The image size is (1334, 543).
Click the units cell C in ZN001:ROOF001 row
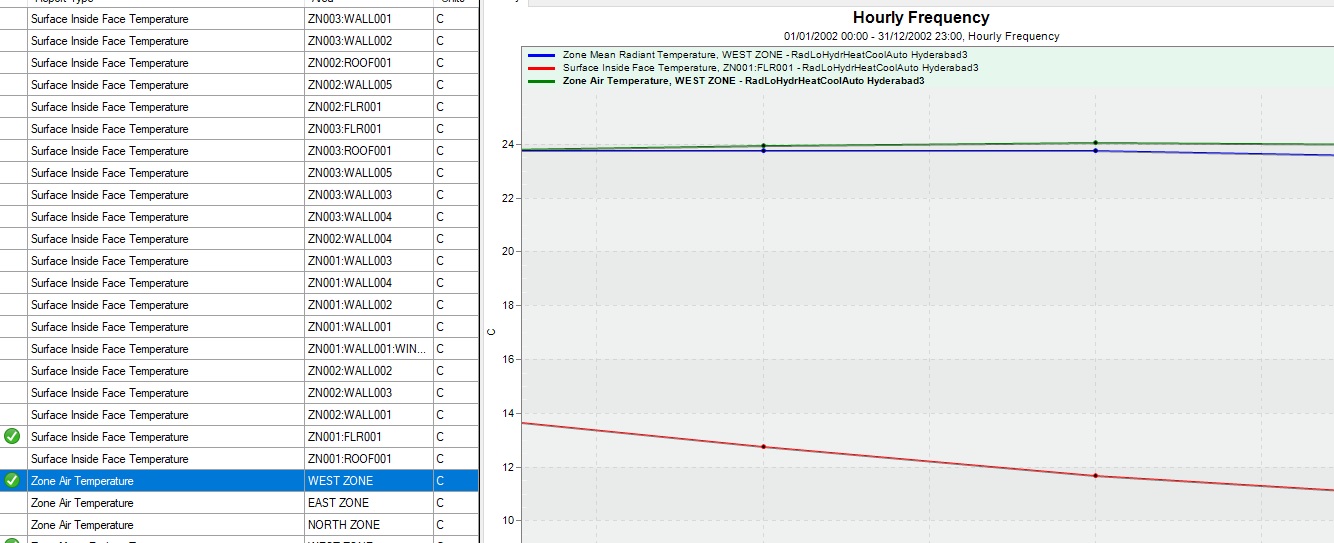(x=455, y=459)
